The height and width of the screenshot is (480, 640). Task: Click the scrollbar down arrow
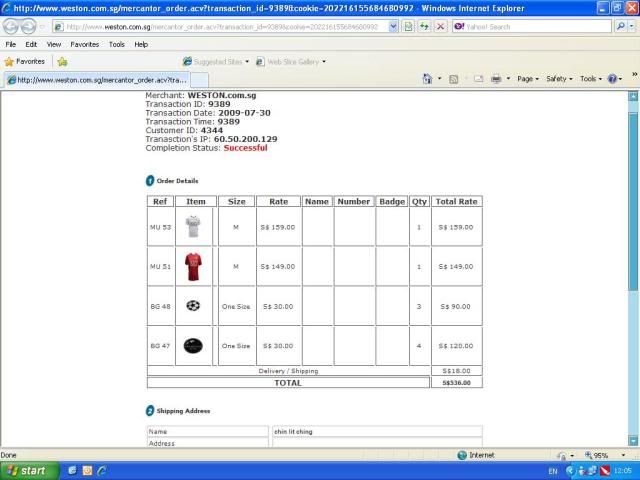tap(633, 440)
